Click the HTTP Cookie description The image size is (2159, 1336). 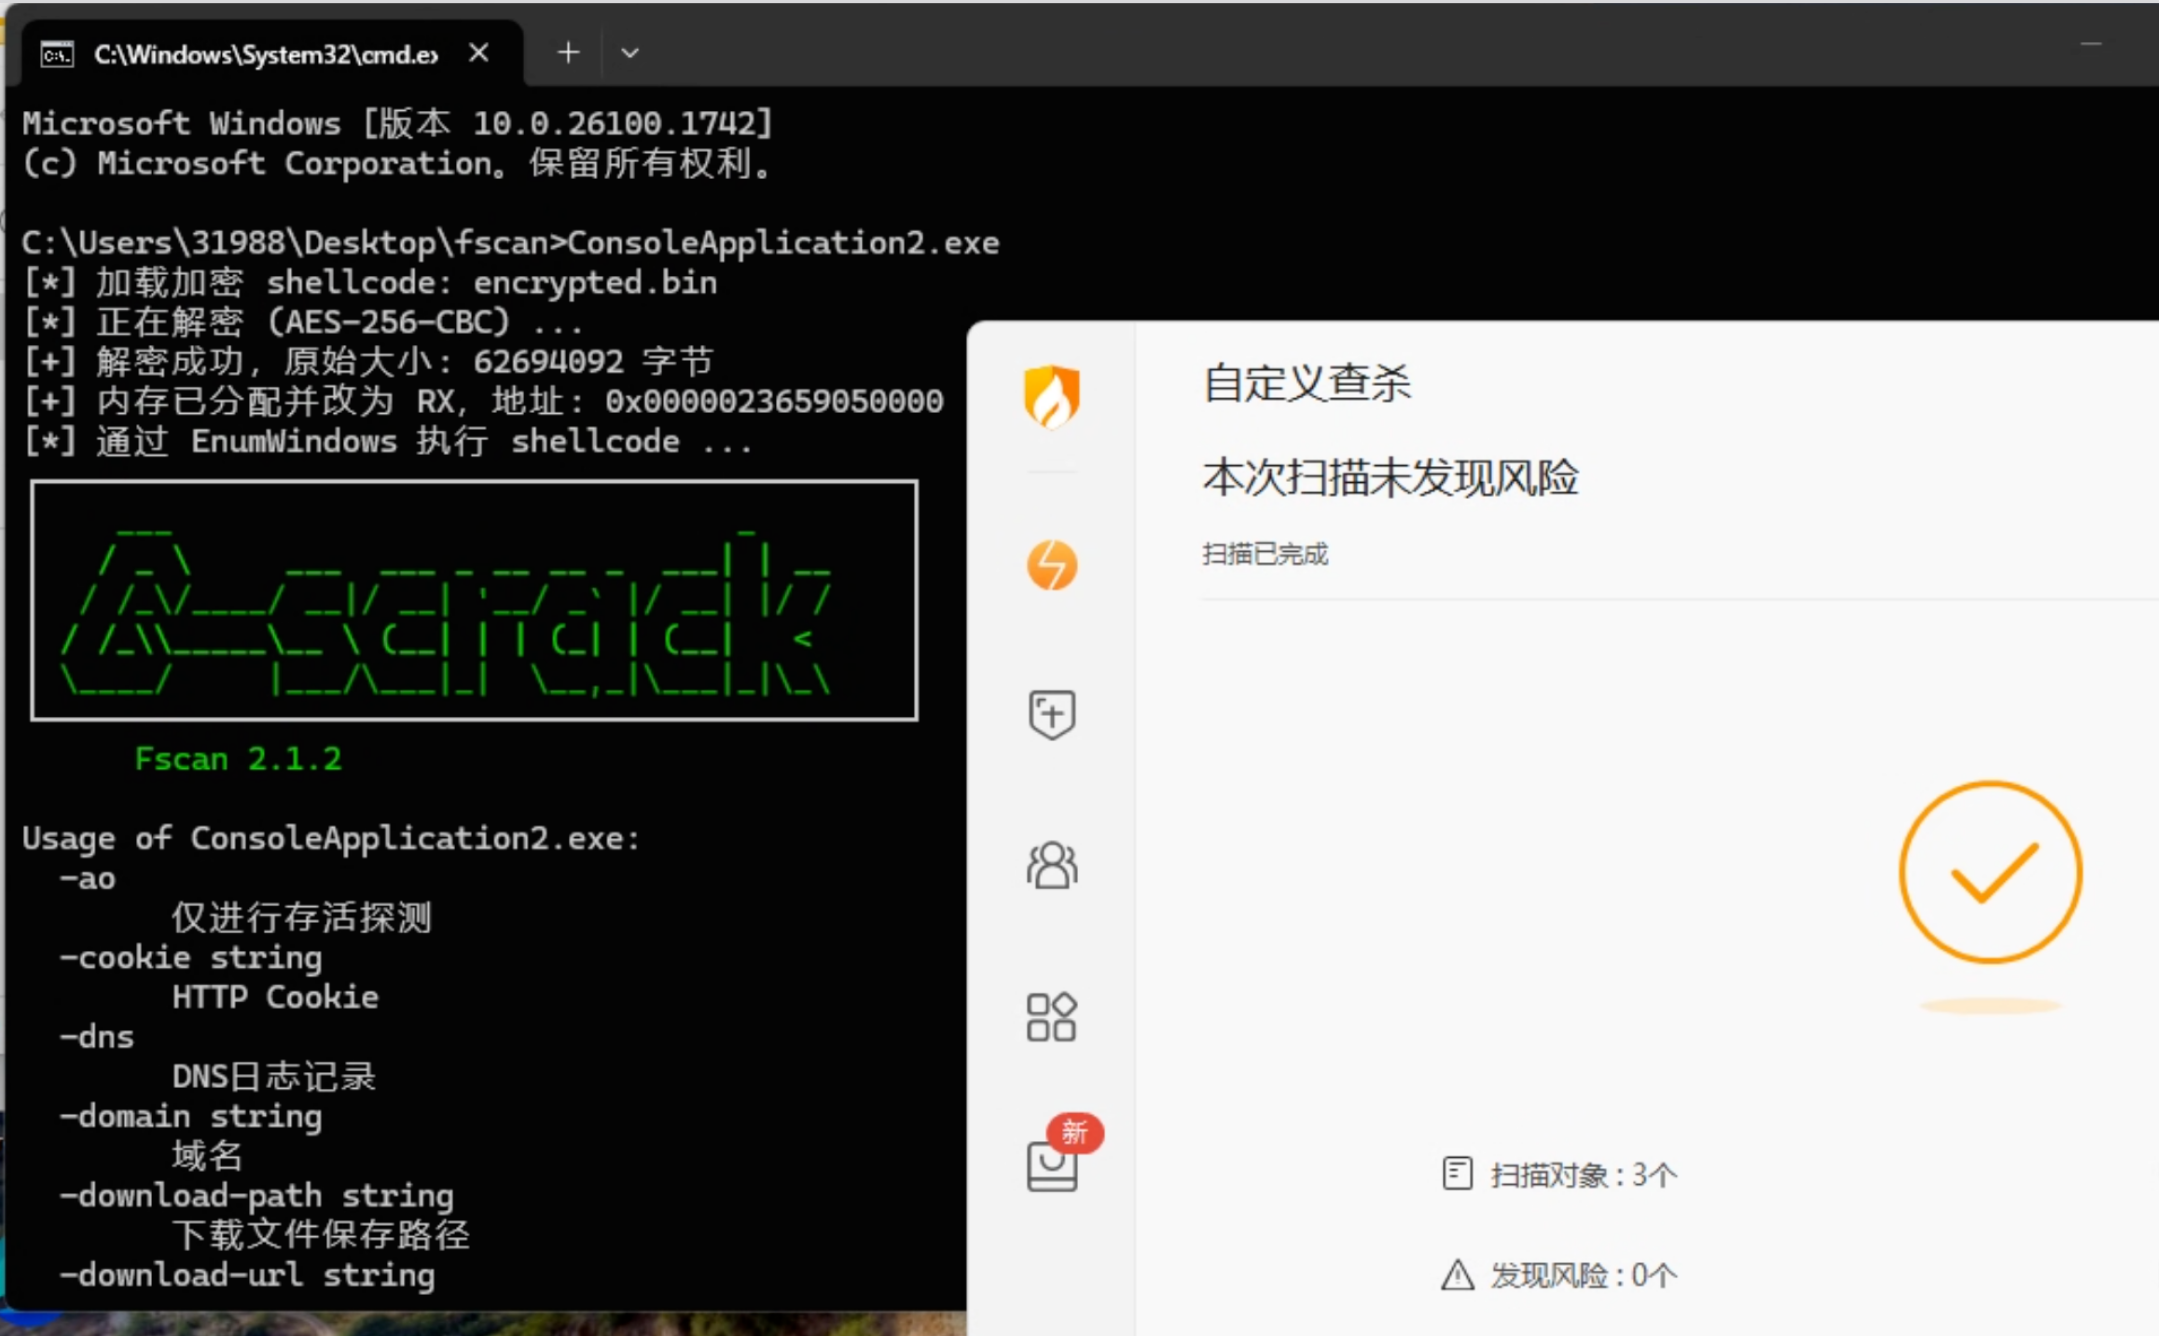coord(275,997)
